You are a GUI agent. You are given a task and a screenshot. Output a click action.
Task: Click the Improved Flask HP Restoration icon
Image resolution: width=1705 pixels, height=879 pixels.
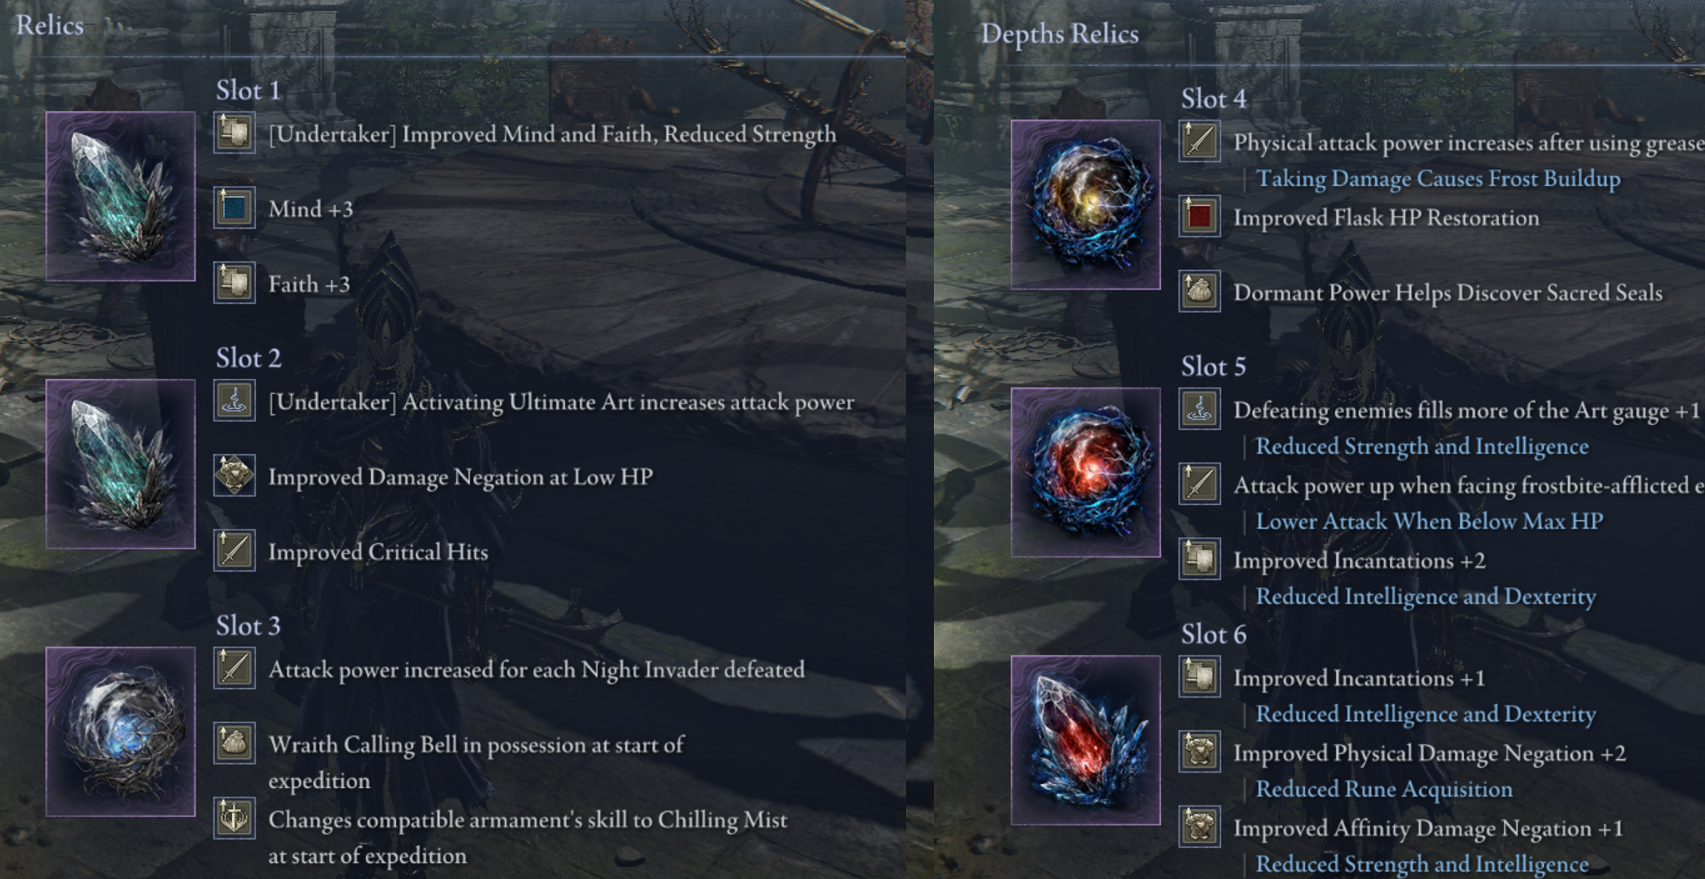click(x=1199, y=217)
